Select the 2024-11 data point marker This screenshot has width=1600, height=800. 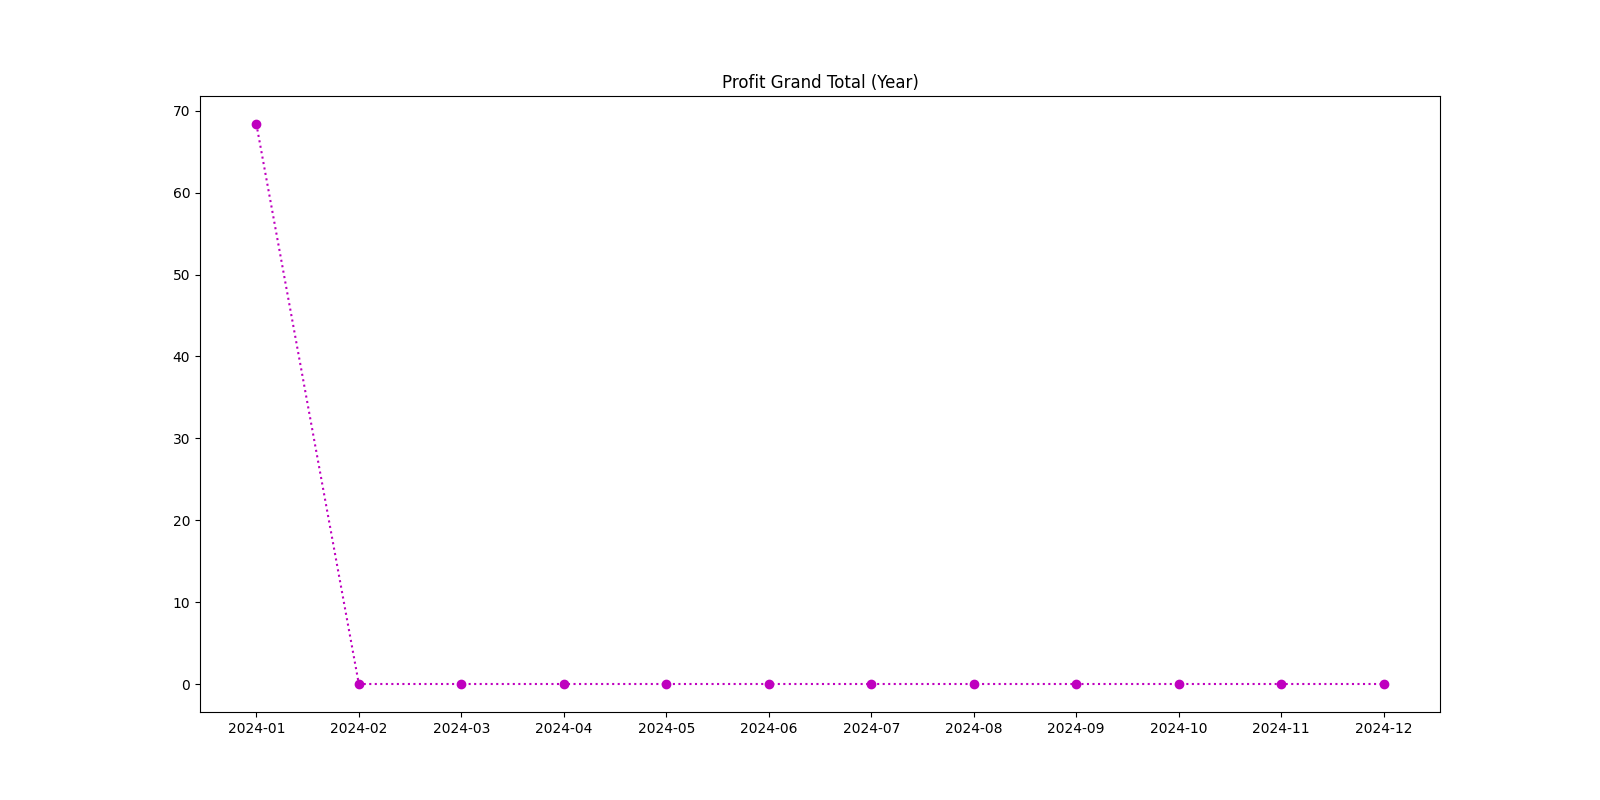click(x=1281, y=684)
